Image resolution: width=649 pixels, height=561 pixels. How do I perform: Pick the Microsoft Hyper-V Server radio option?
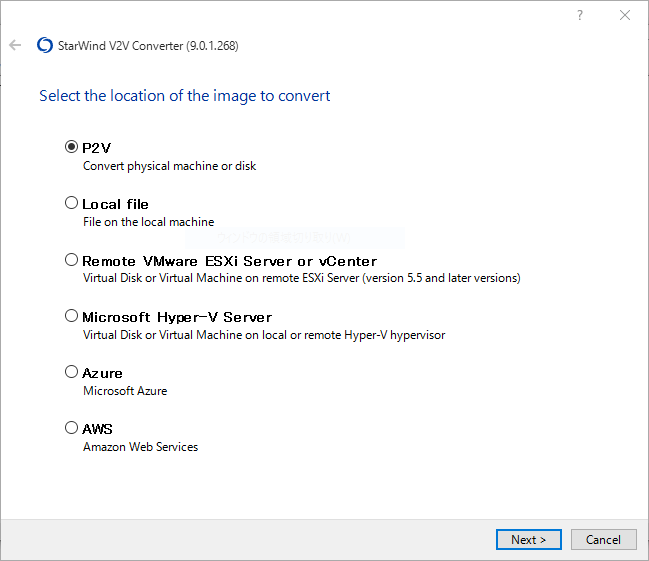click(71, 316)
